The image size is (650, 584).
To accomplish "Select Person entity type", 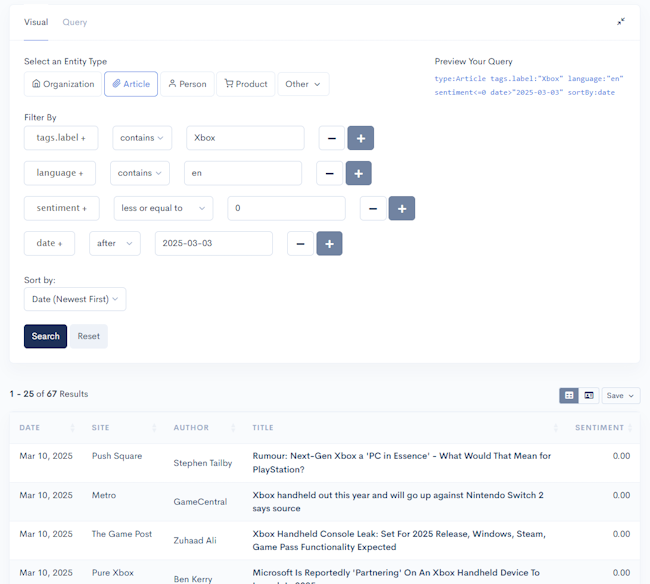I will click(x=187, y=84).
